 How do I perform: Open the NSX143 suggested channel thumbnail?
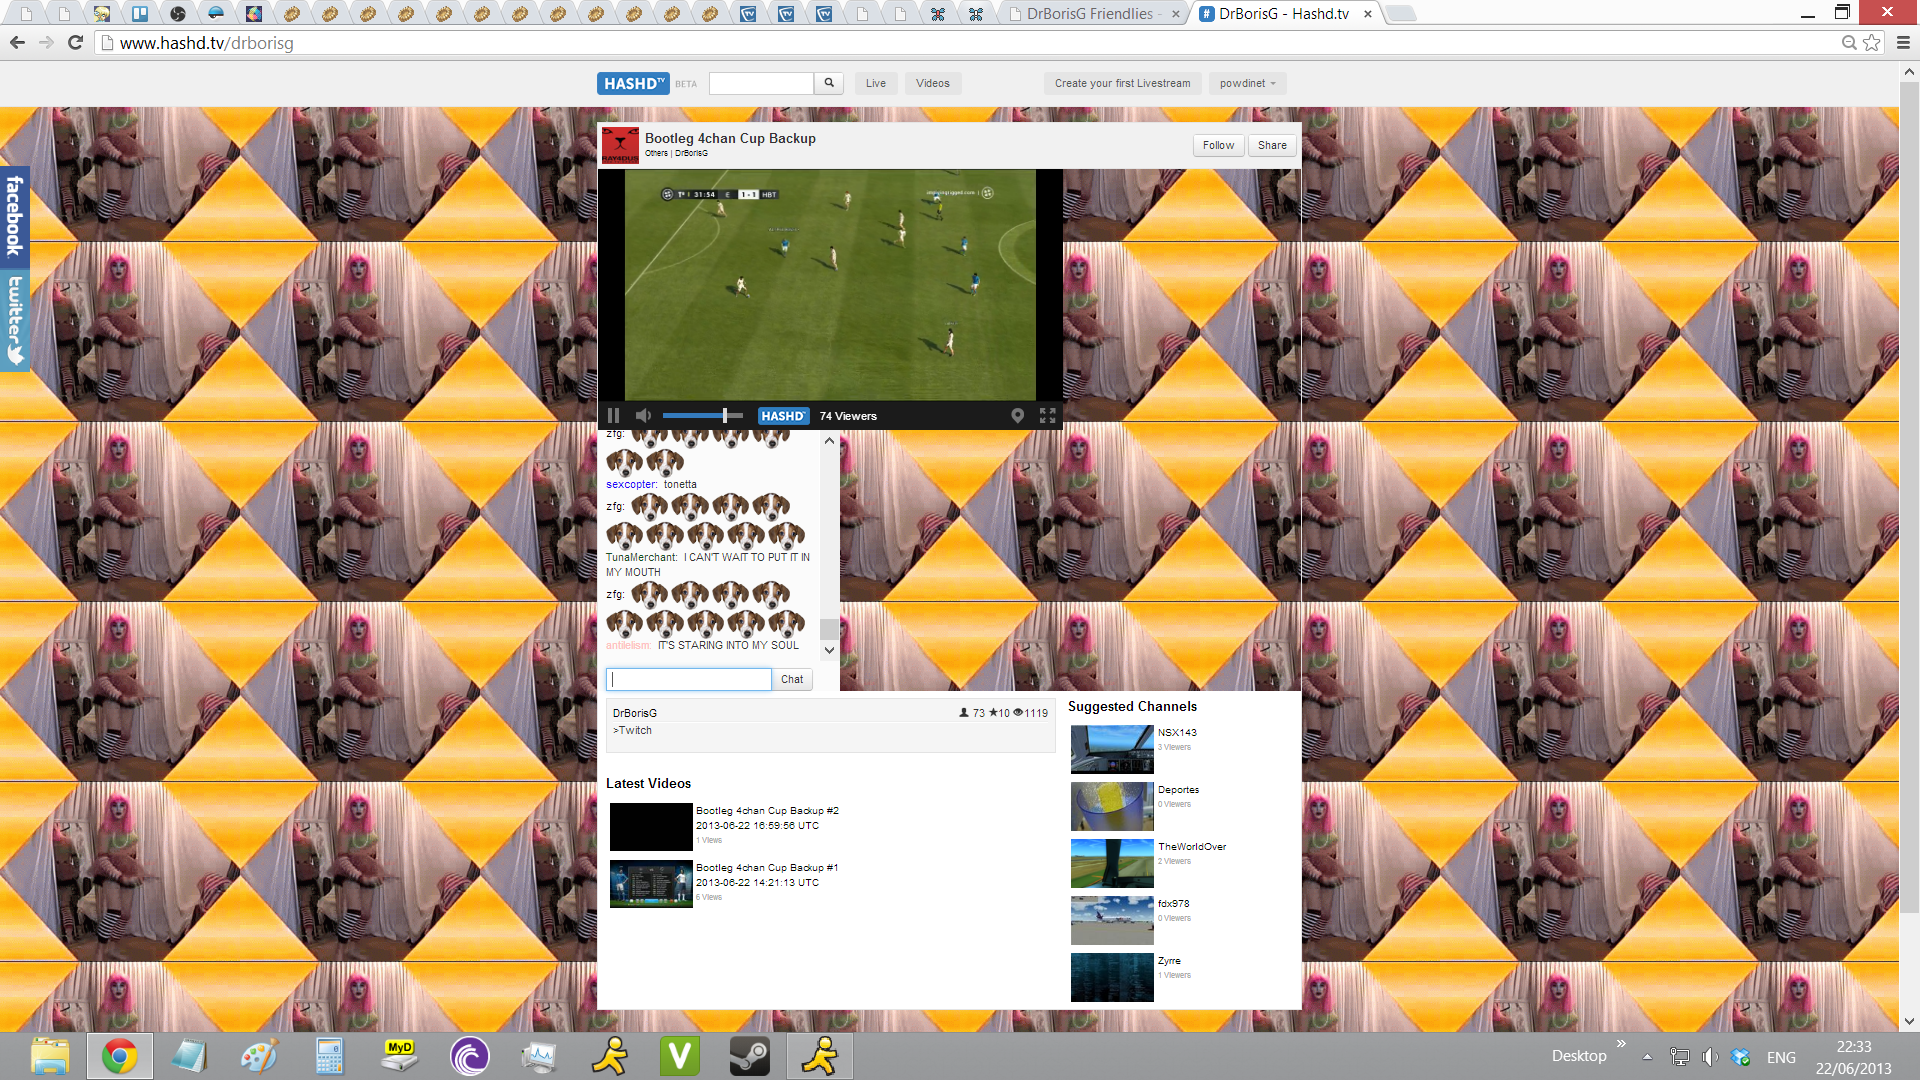click(x=1112, y=750)
